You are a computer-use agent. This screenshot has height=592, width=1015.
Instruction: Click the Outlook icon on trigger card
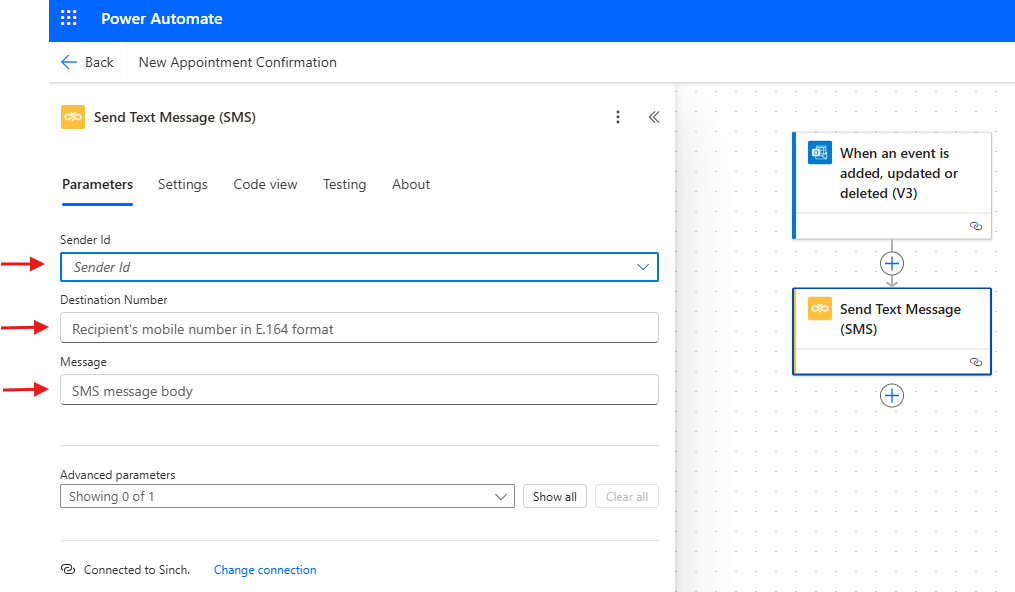(820, 153)
